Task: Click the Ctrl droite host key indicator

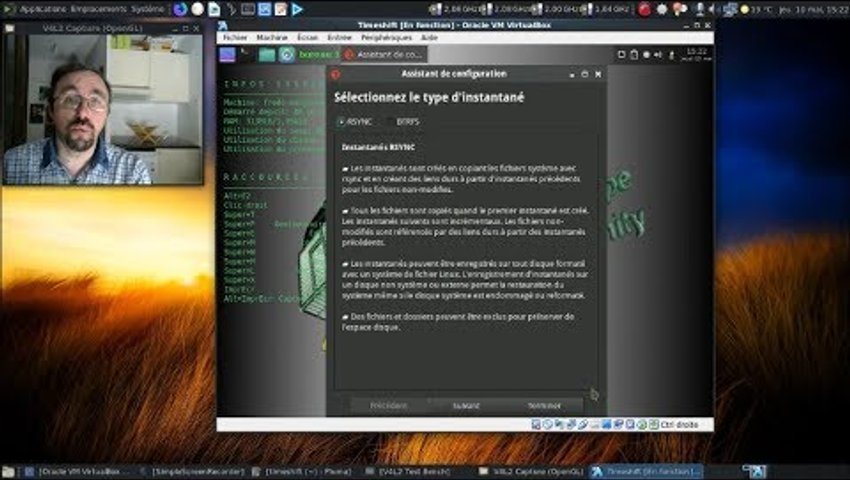Action: click(679, 424)
